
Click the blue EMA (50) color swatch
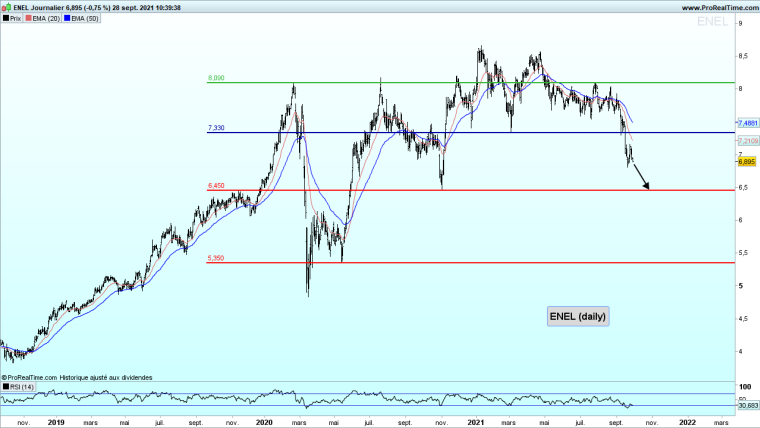coord(67,18)
